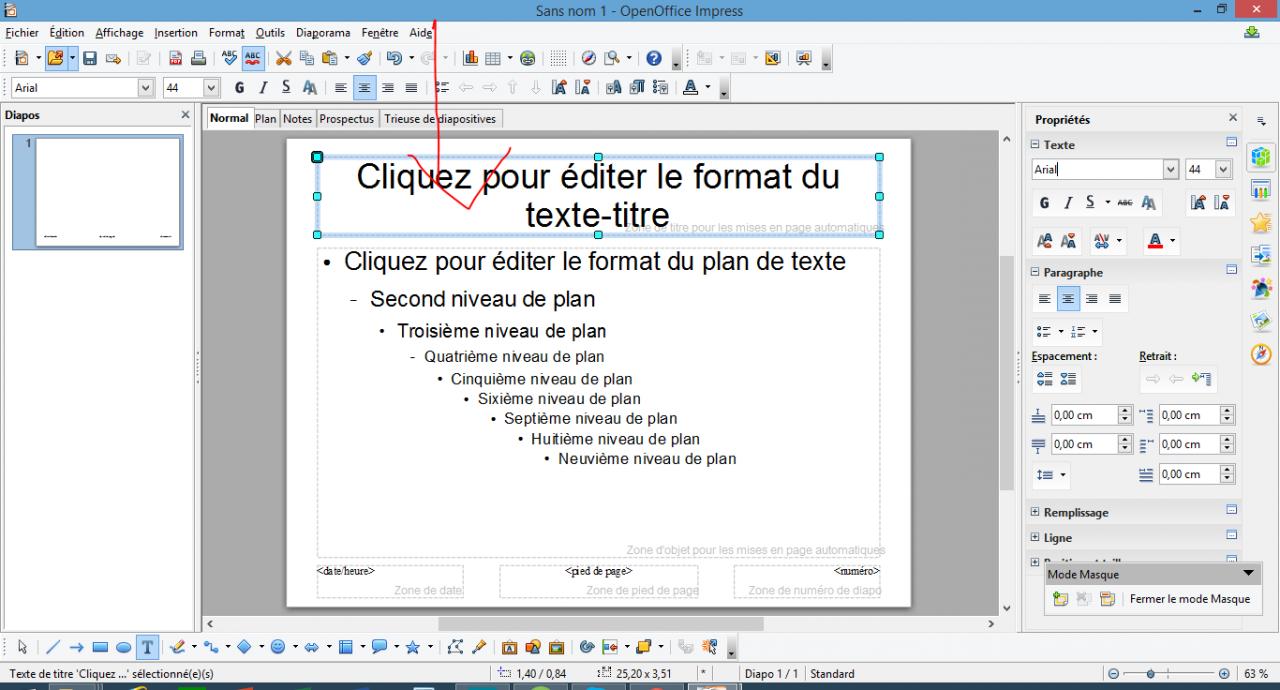Open the Symbol Shapes smiley dropdown arrow
This screenshot has width=1280, height=690.
(295, 647)
